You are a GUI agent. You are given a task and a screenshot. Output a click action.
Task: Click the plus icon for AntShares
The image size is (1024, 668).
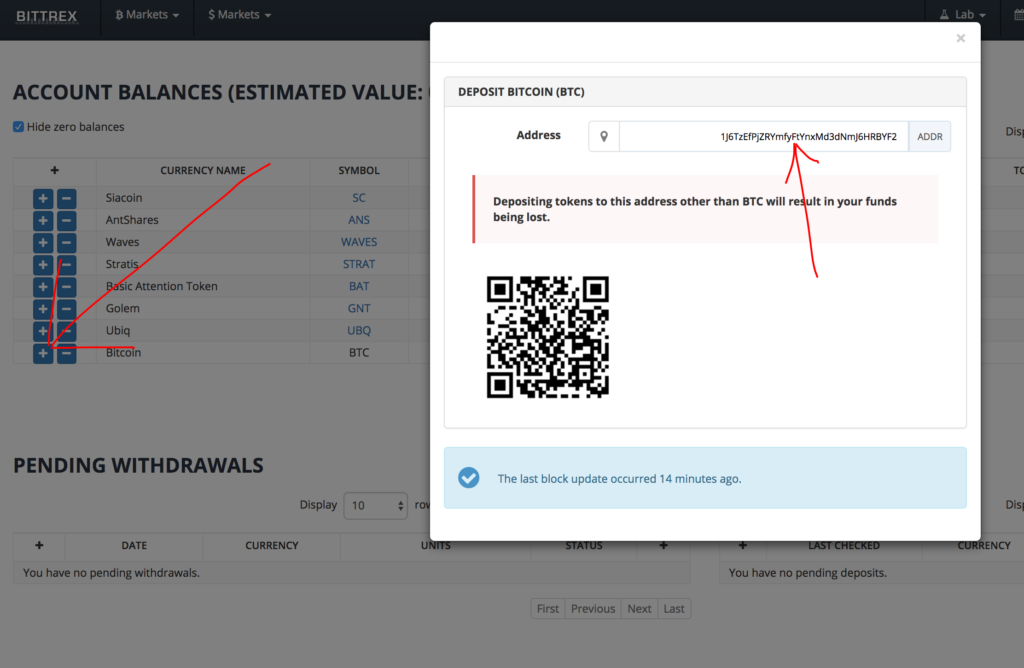[x=43, y=221]
